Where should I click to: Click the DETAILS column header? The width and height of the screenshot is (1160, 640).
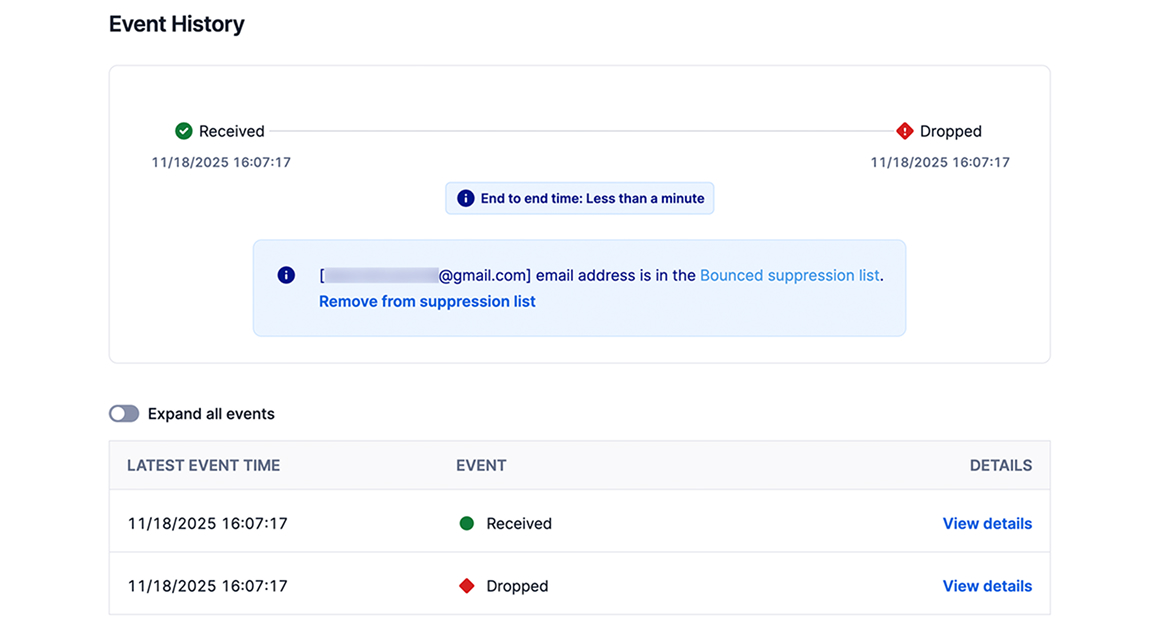click(1000, 465)
